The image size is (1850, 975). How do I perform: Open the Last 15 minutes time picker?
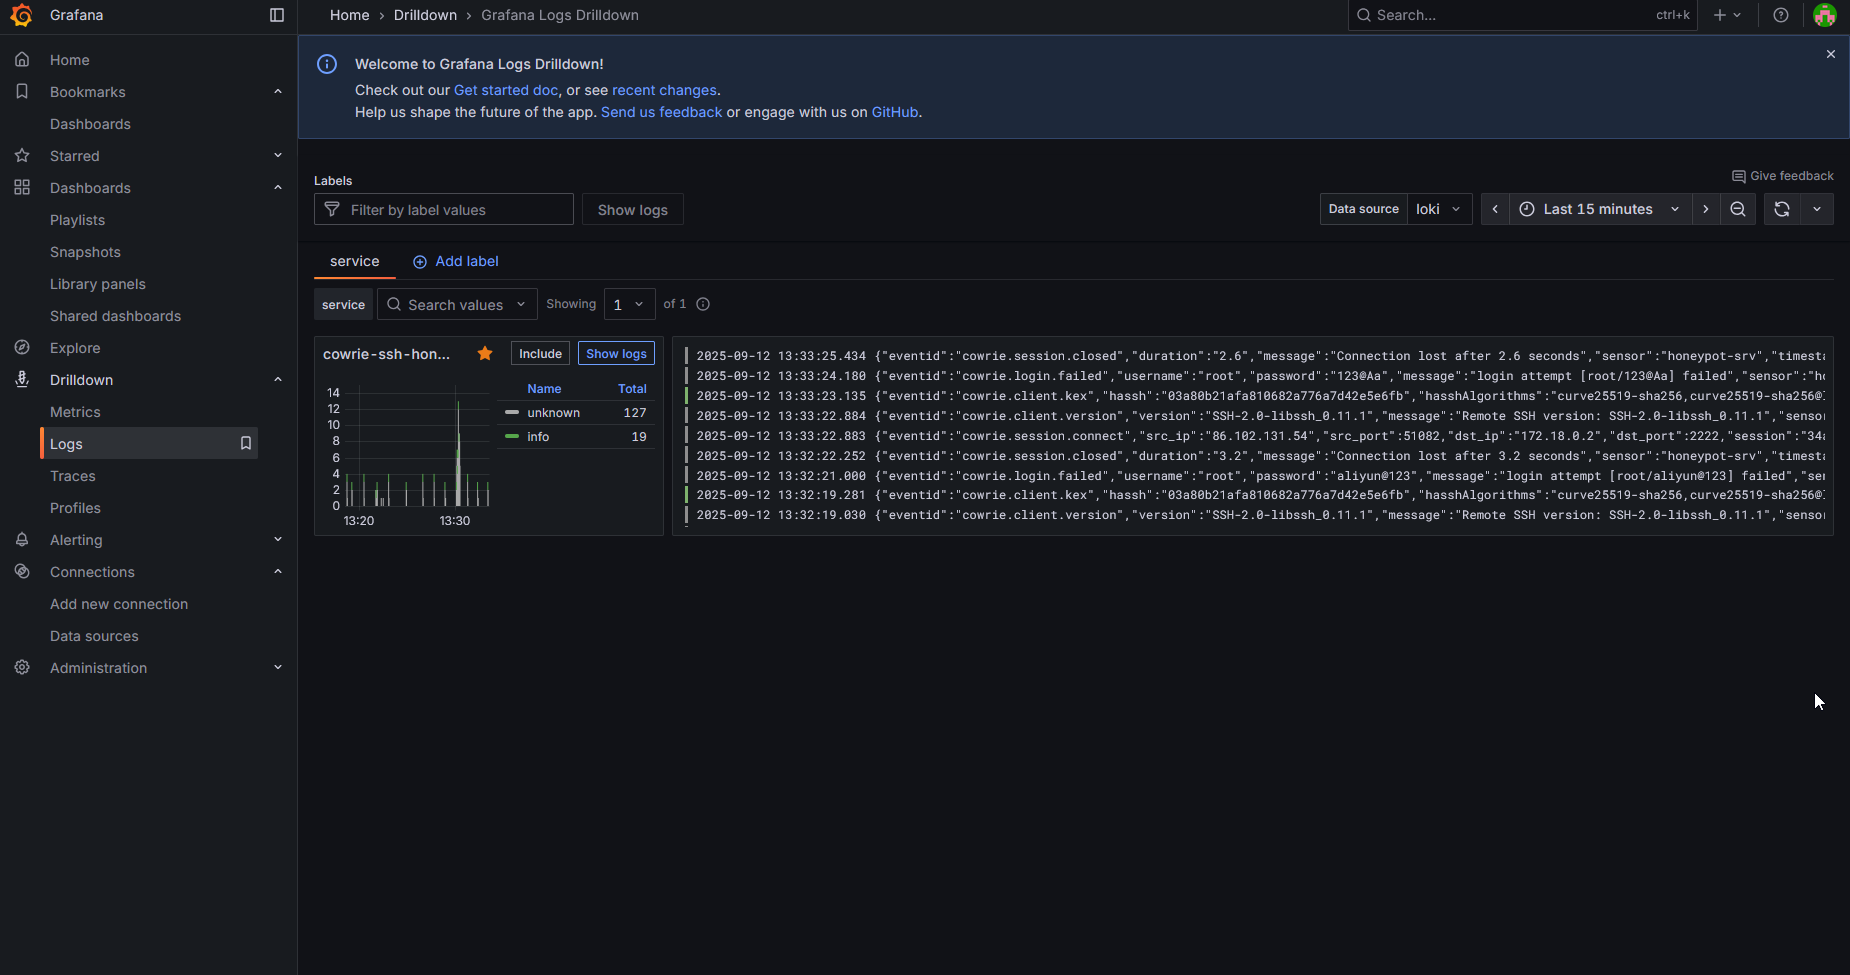coord(1598,209)
